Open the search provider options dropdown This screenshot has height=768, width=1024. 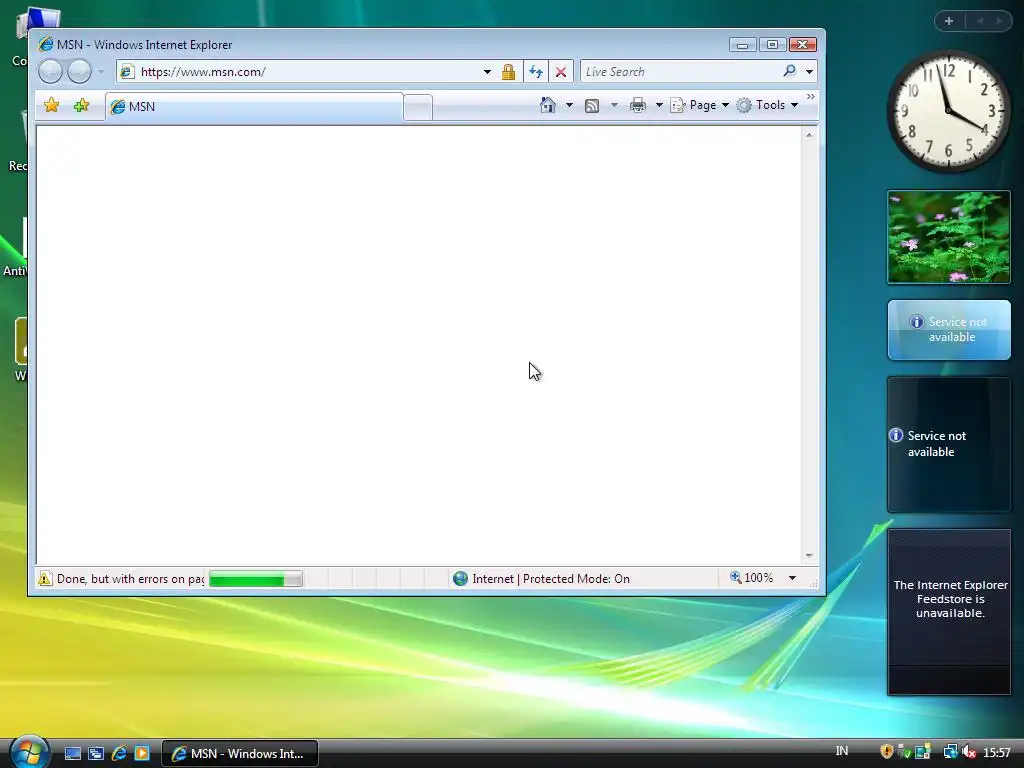(810, 72)
